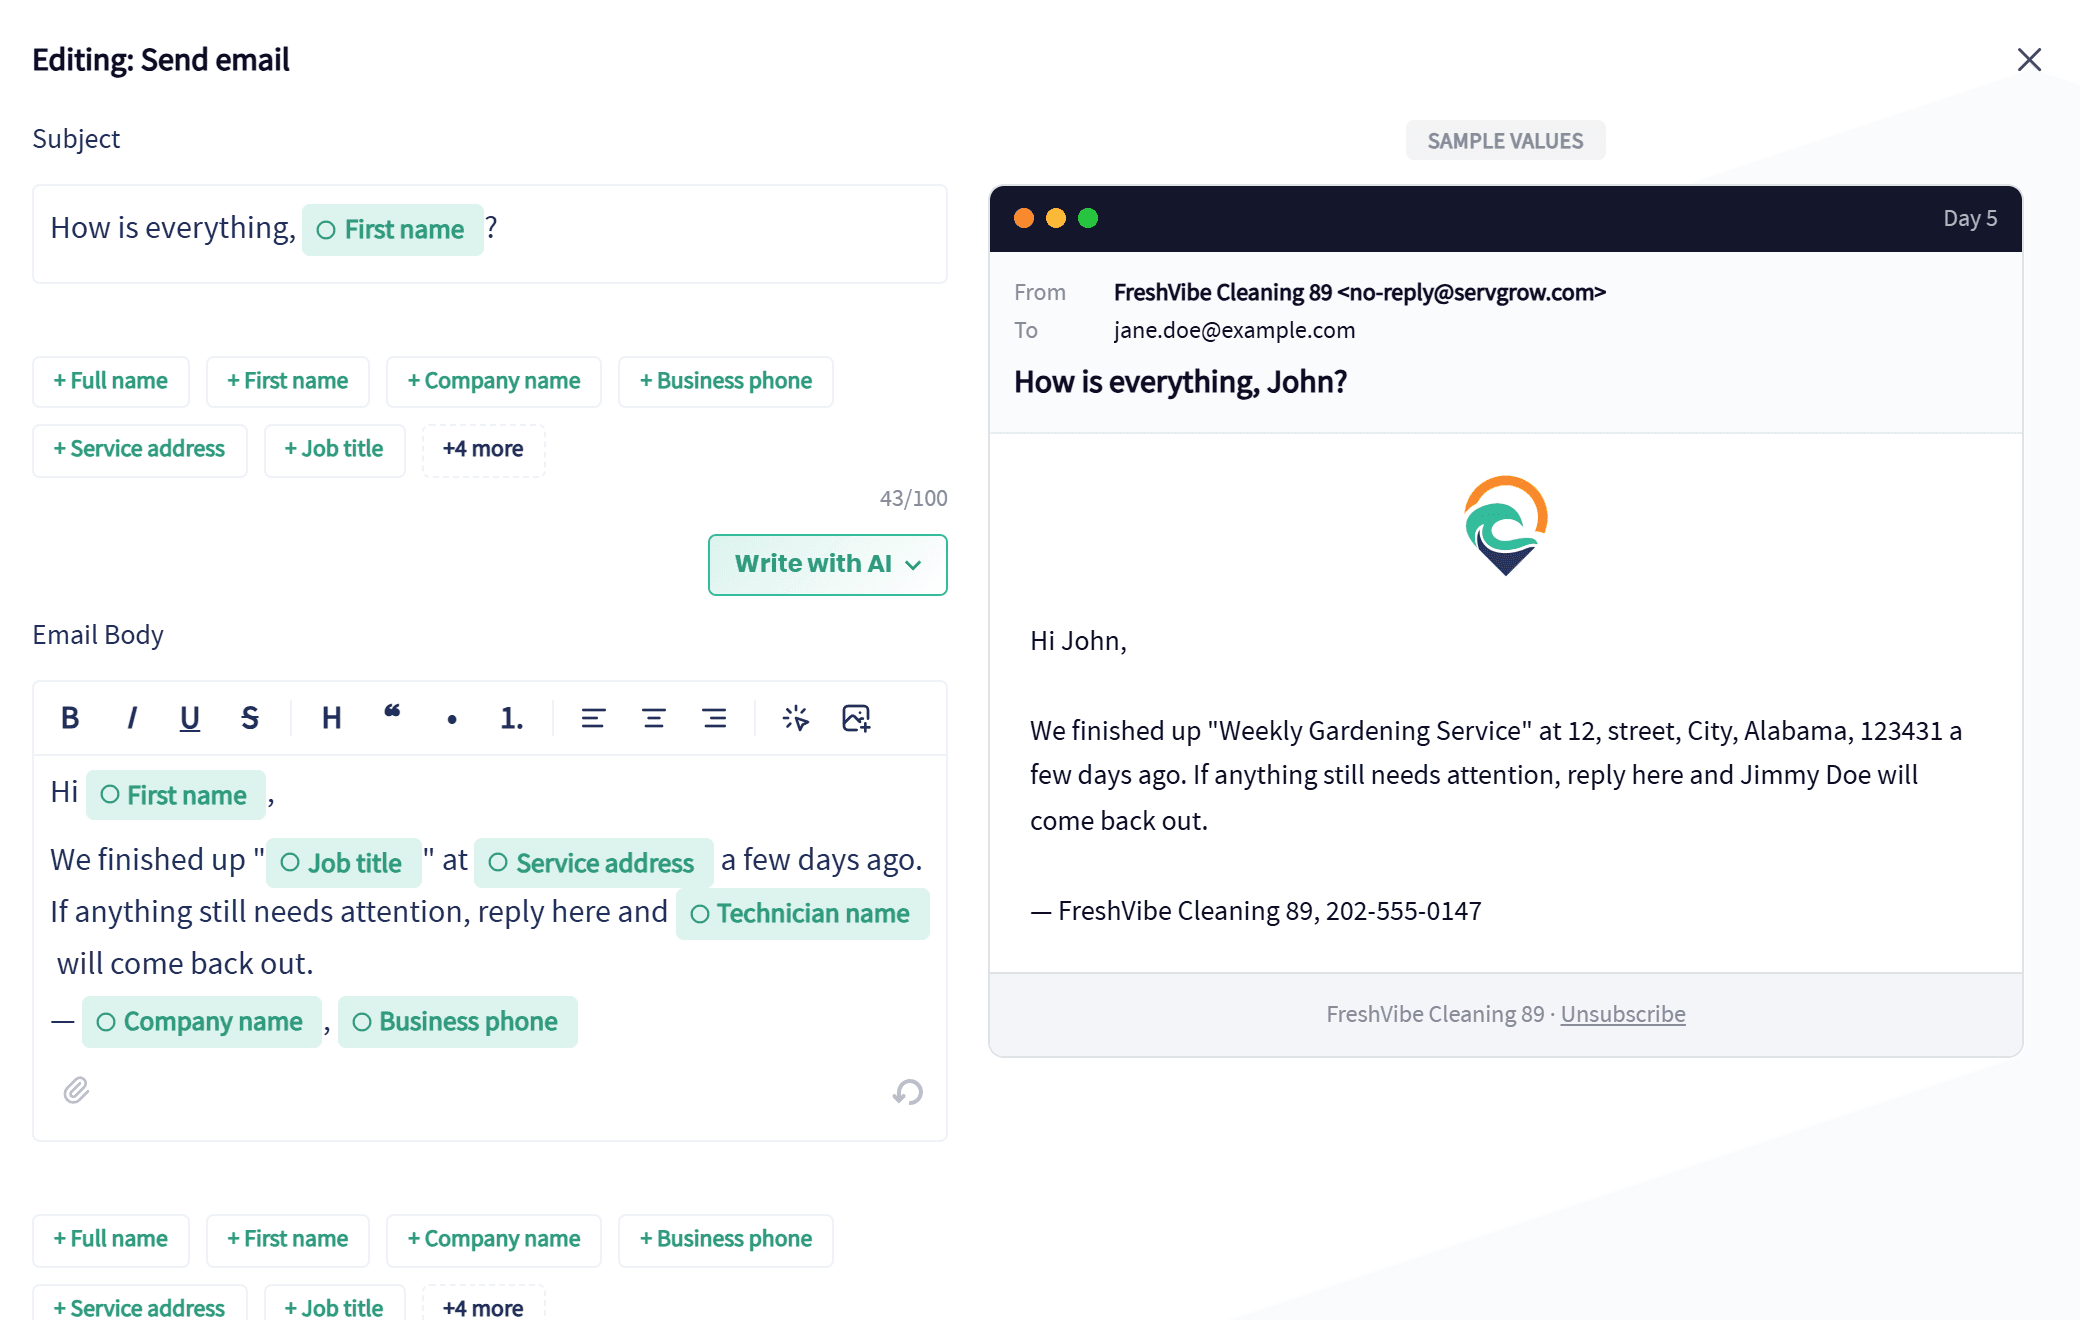The width and height of the screenshot is (2080, 1320).
Task: Click the sparkle cursor icon in toolbar
Action: (x=796, y=718)
